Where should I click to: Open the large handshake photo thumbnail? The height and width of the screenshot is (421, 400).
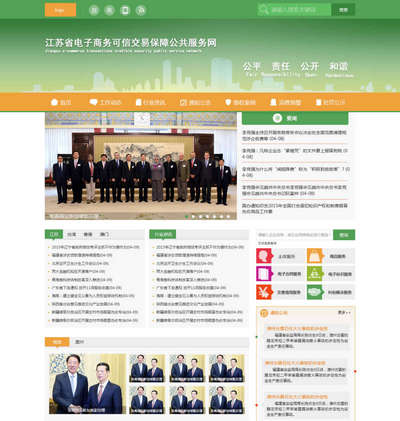(x=88, y=384)
